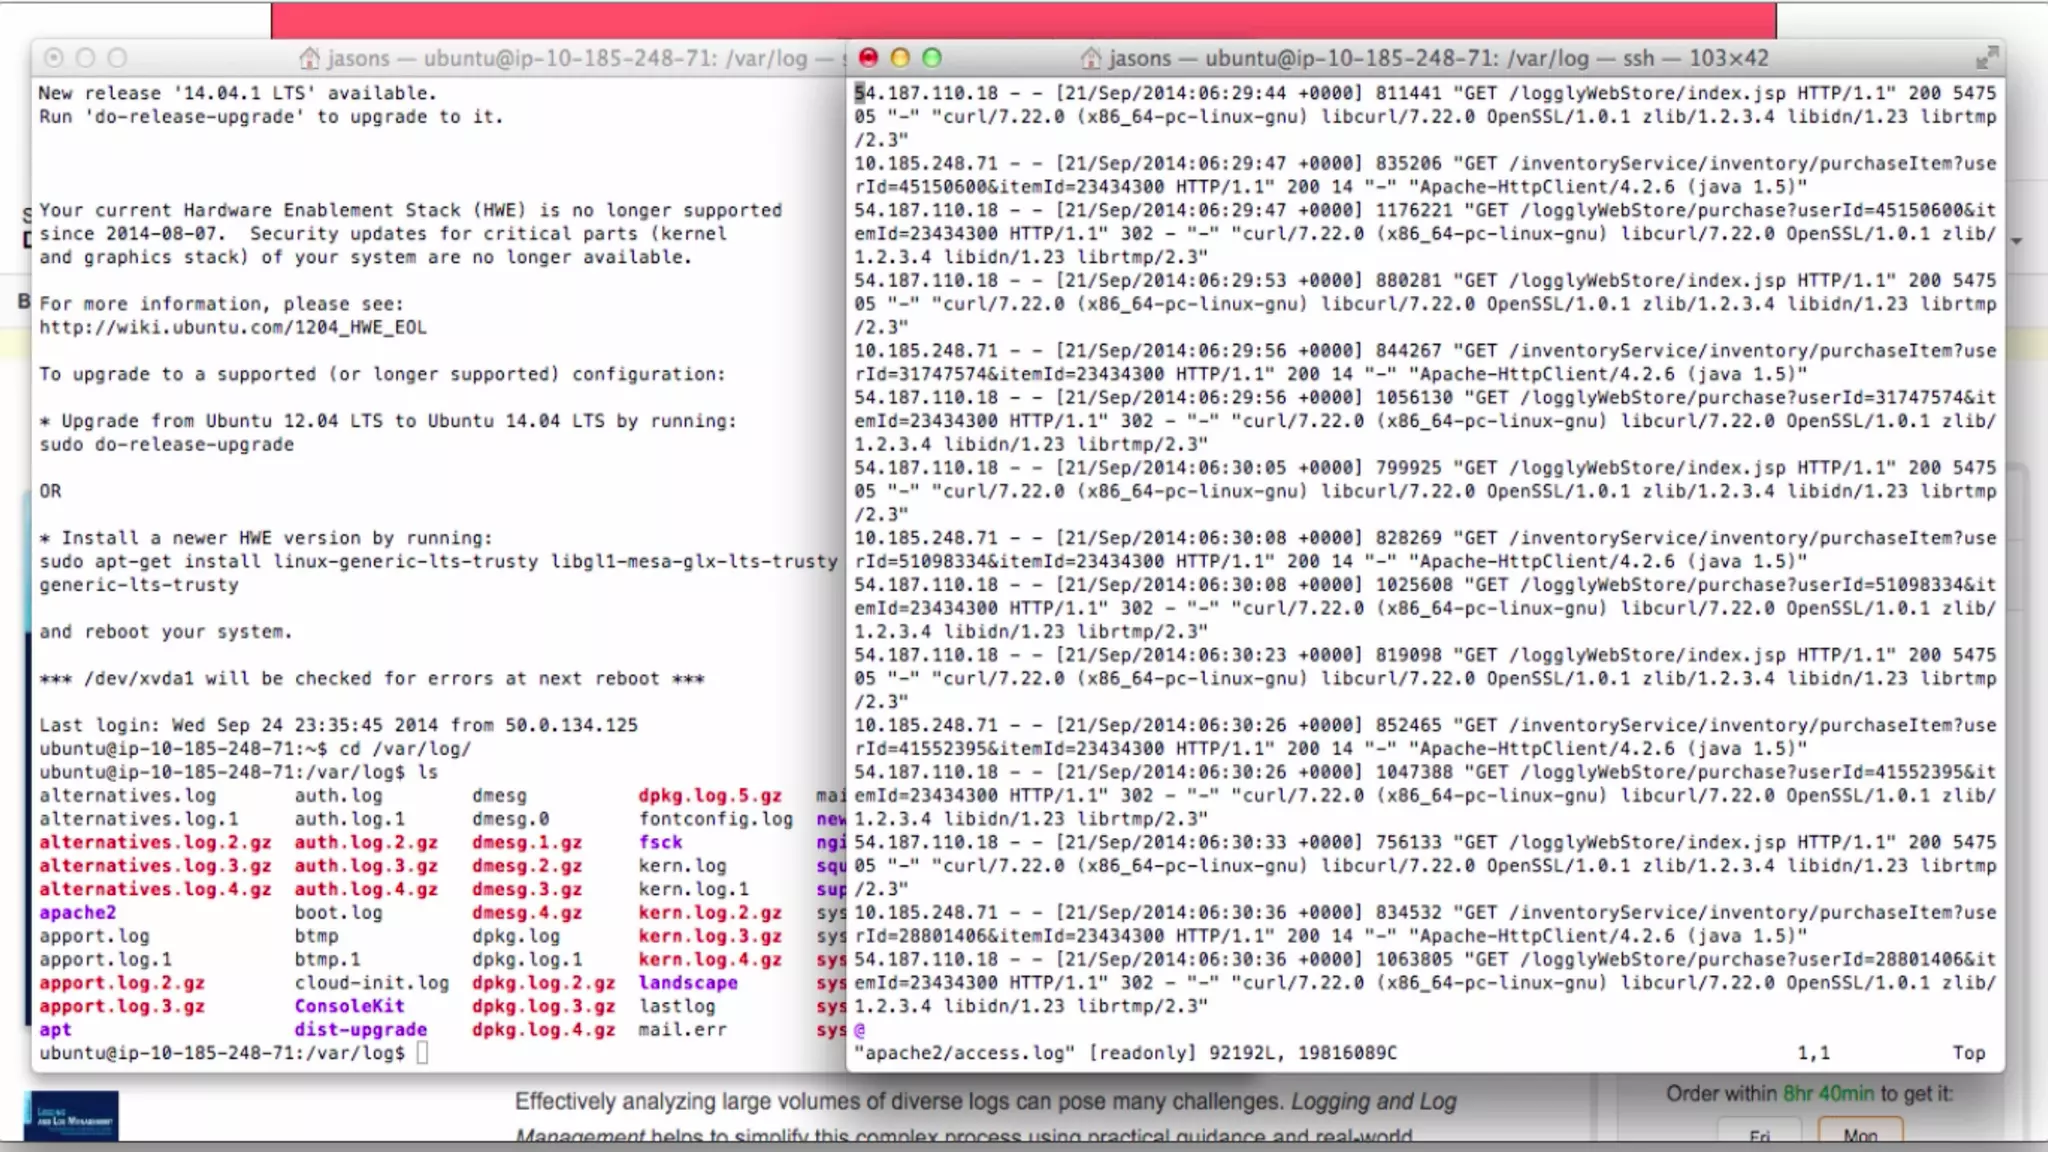Click the vim status line showing apache2/access.log
Viewport: 2048px width, 1152px height.
coord(1125,1052)
